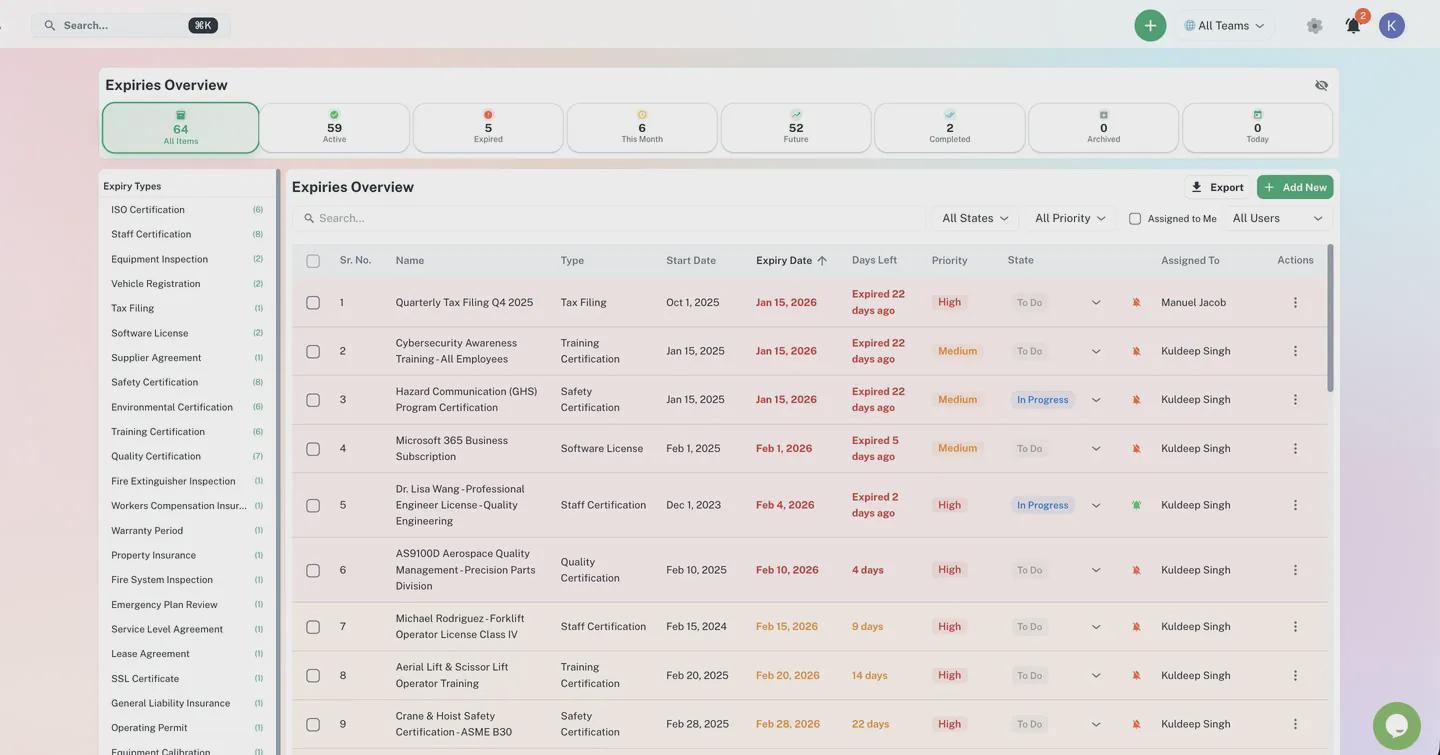Sort by Expiry Date arrow icon
1440x755 pixels.
(x=822, y=261)
